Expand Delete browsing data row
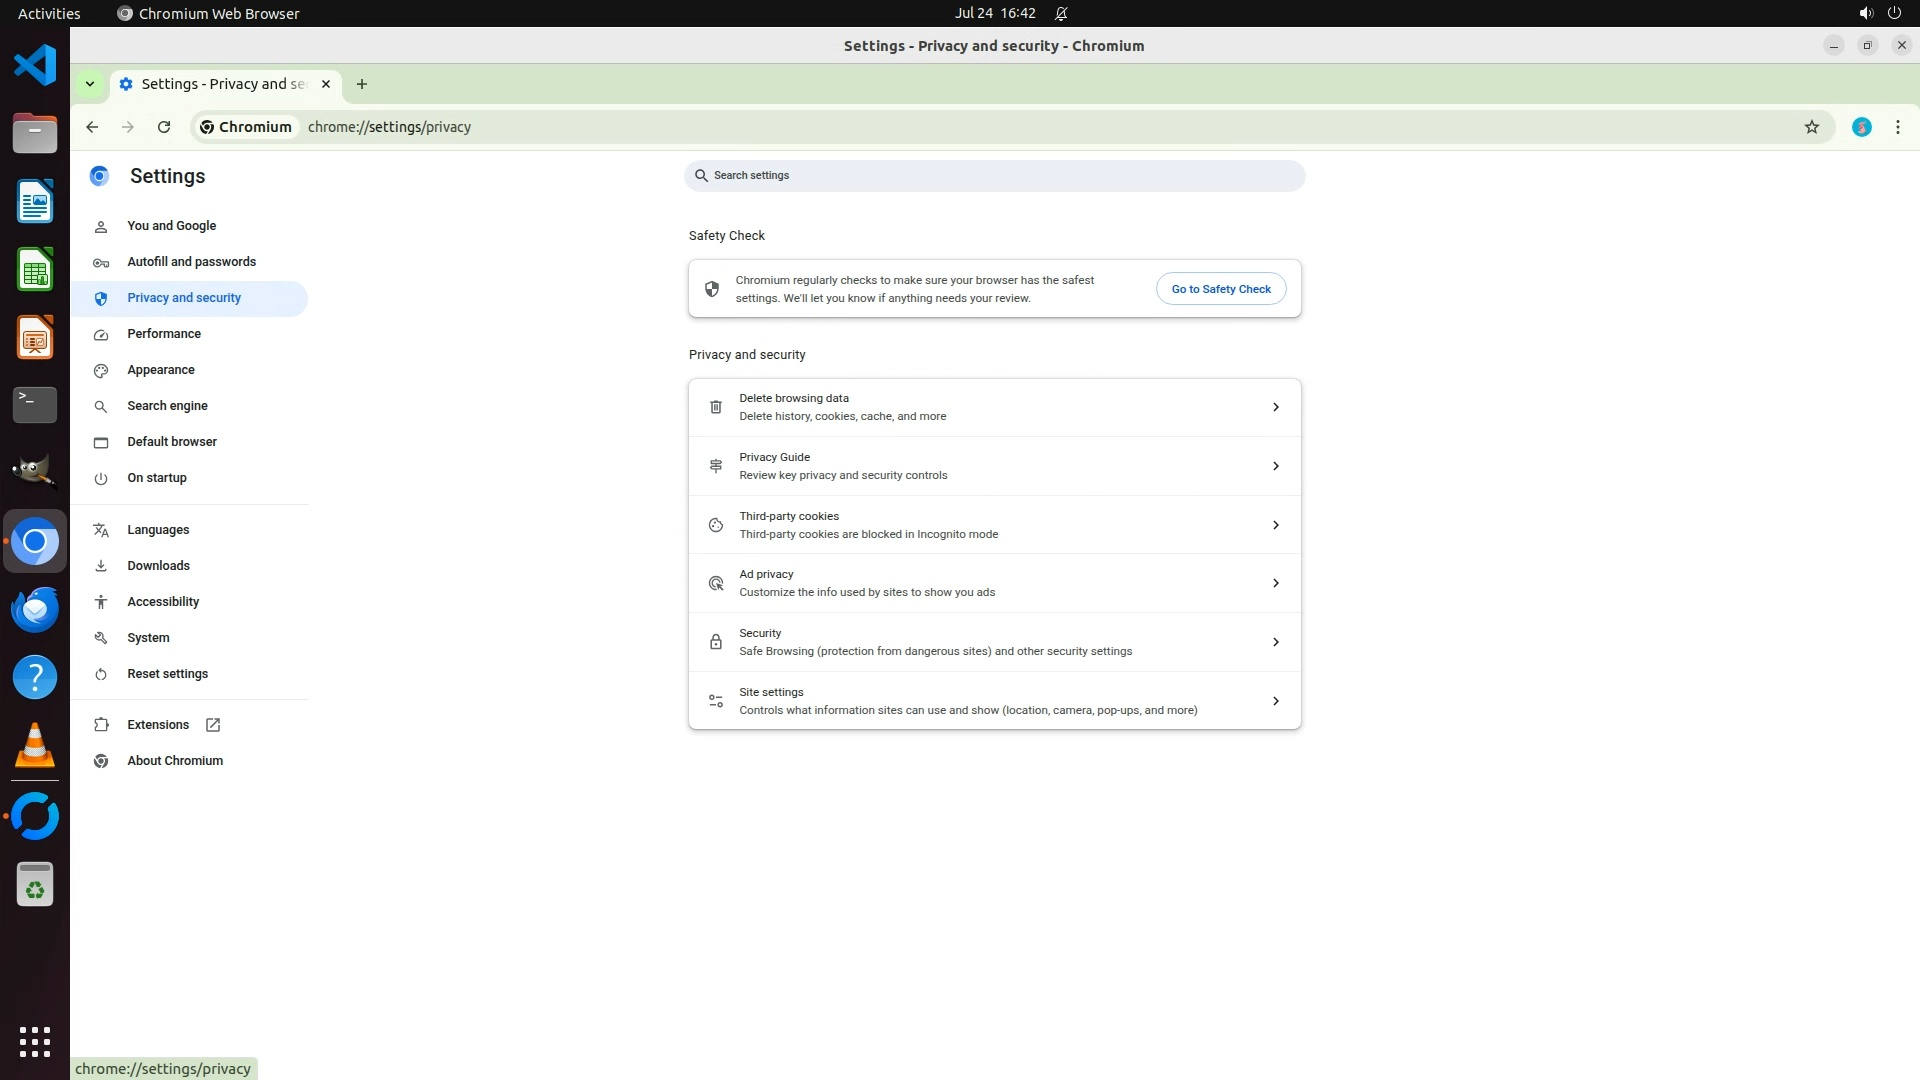The height and width of the screenshot is (1080, 1920). coord(994,407)
